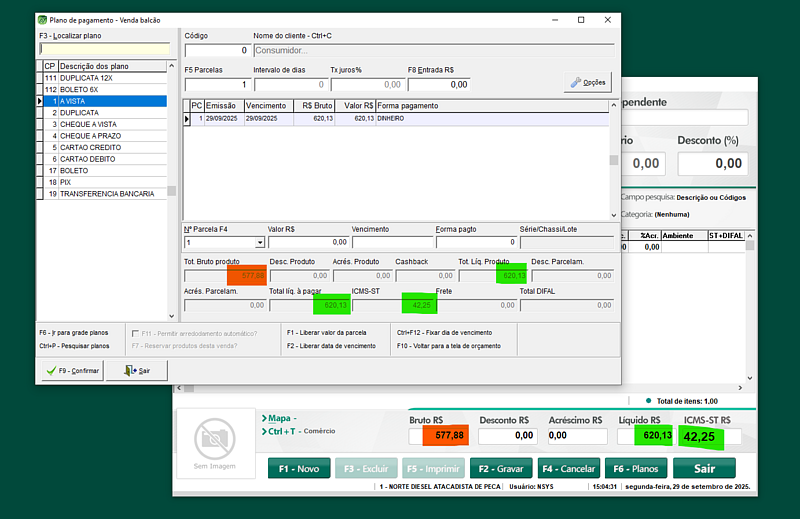Click F2 - Gravar button
This screenshot has width=800, height=519.
tap(500, 468)
